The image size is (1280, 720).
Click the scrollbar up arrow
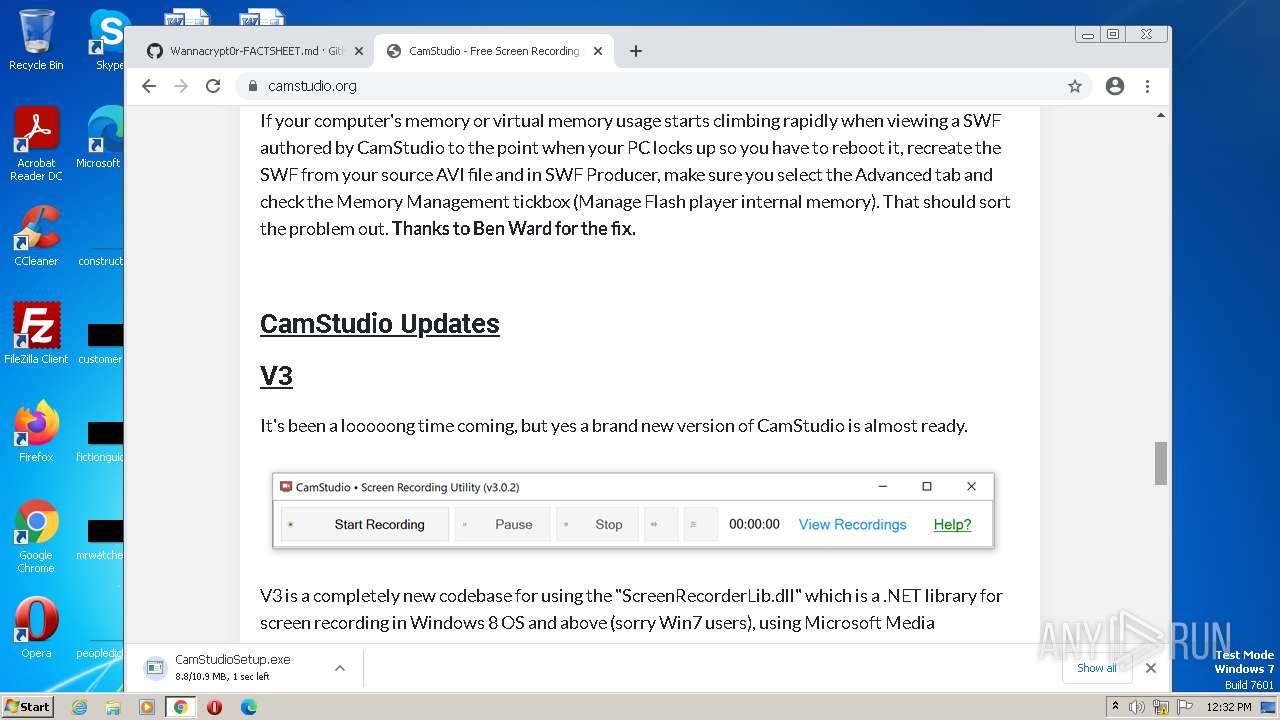[1161, 115]
